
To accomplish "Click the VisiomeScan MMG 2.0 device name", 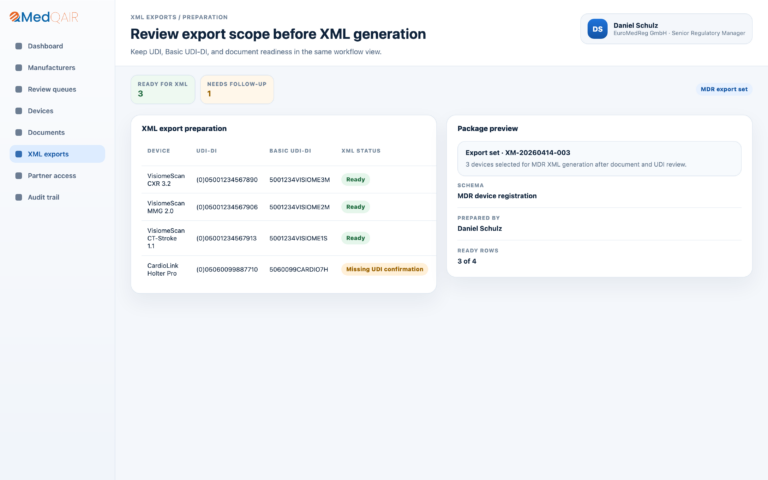I will pyautogui.click(x=166, y=207).
